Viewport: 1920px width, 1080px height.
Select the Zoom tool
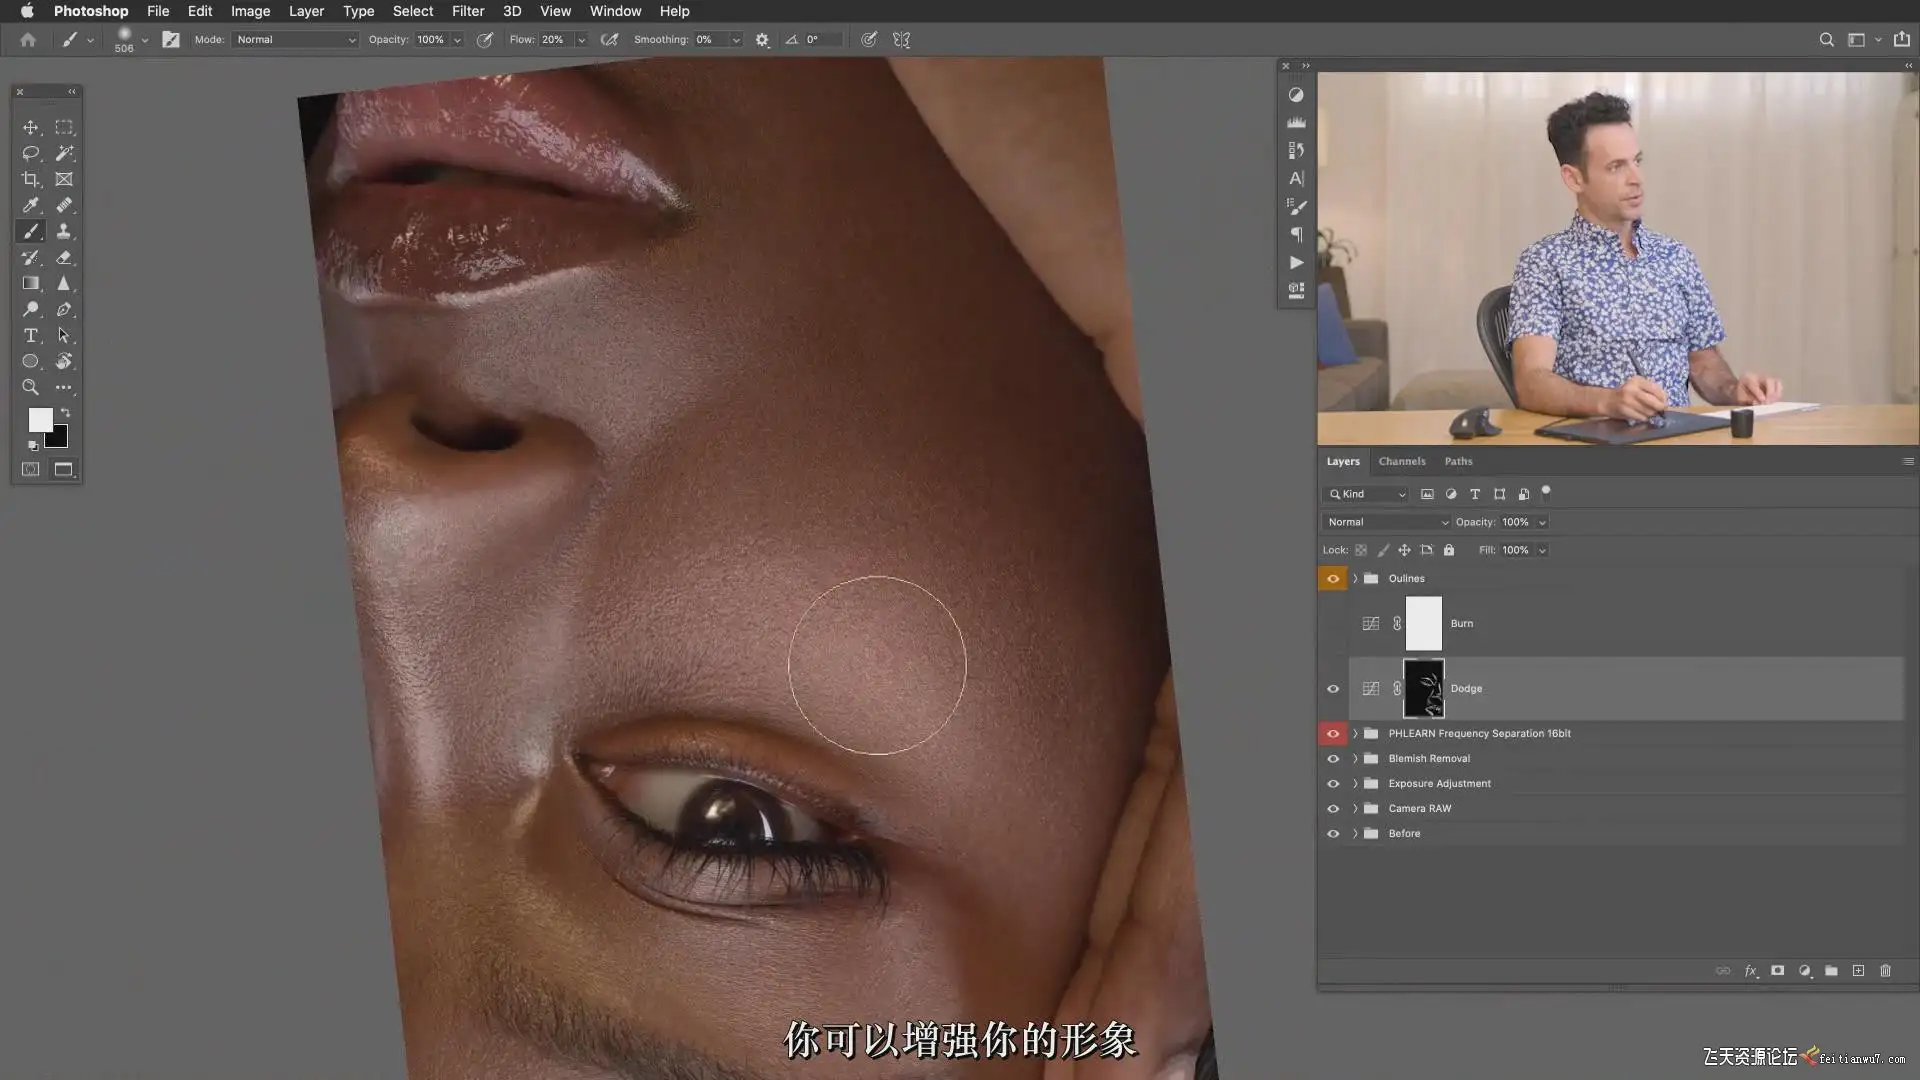[30, 387]
